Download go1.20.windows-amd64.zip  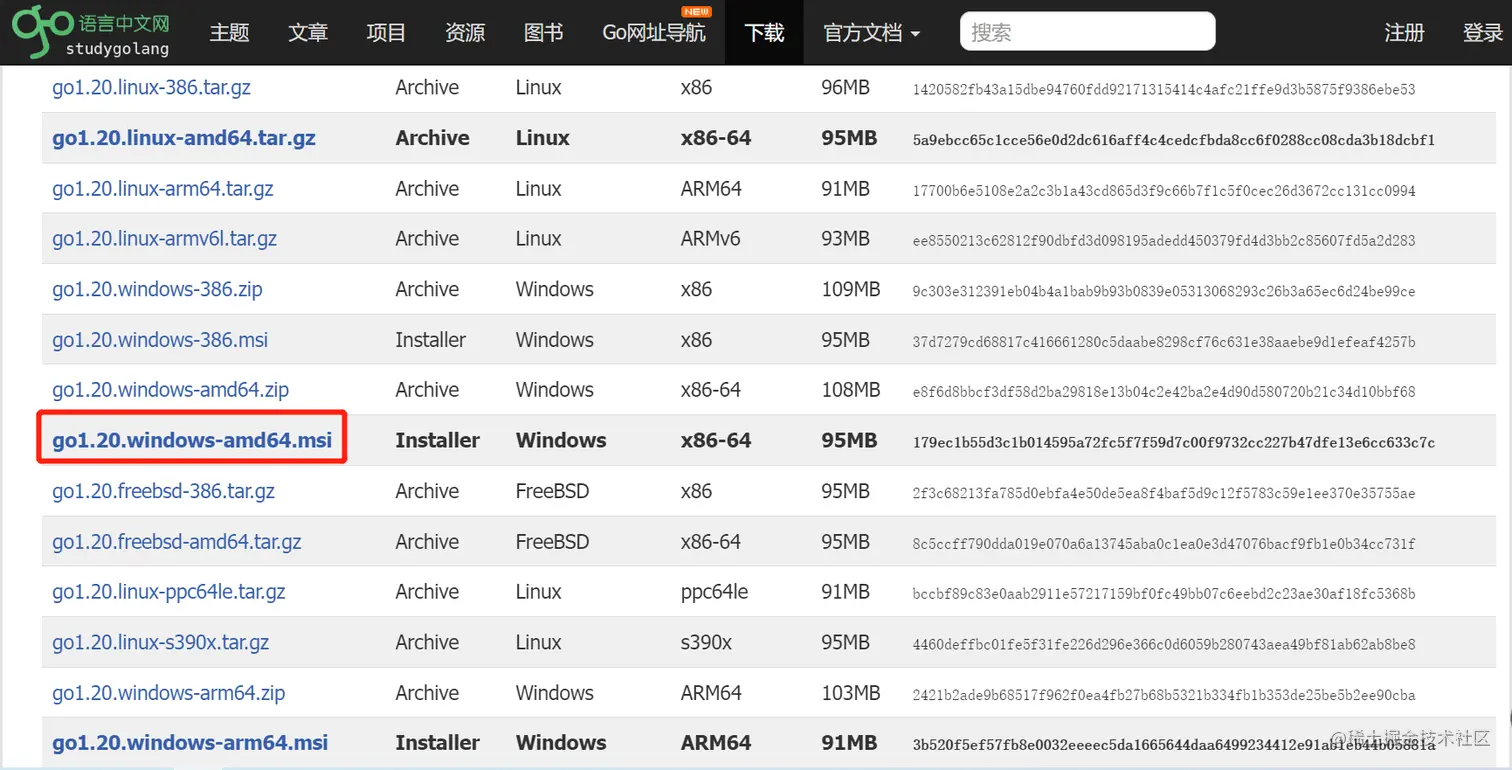coord(170,390)
